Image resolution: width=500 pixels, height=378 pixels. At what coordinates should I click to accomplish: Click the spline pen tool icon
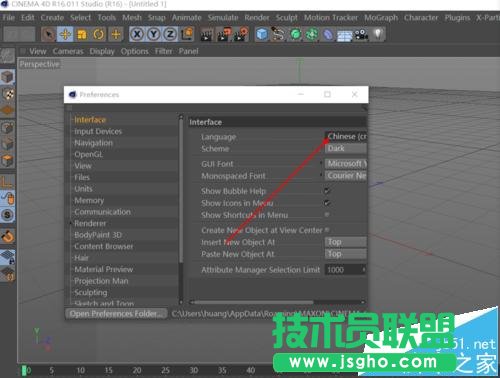click(279, 34)
